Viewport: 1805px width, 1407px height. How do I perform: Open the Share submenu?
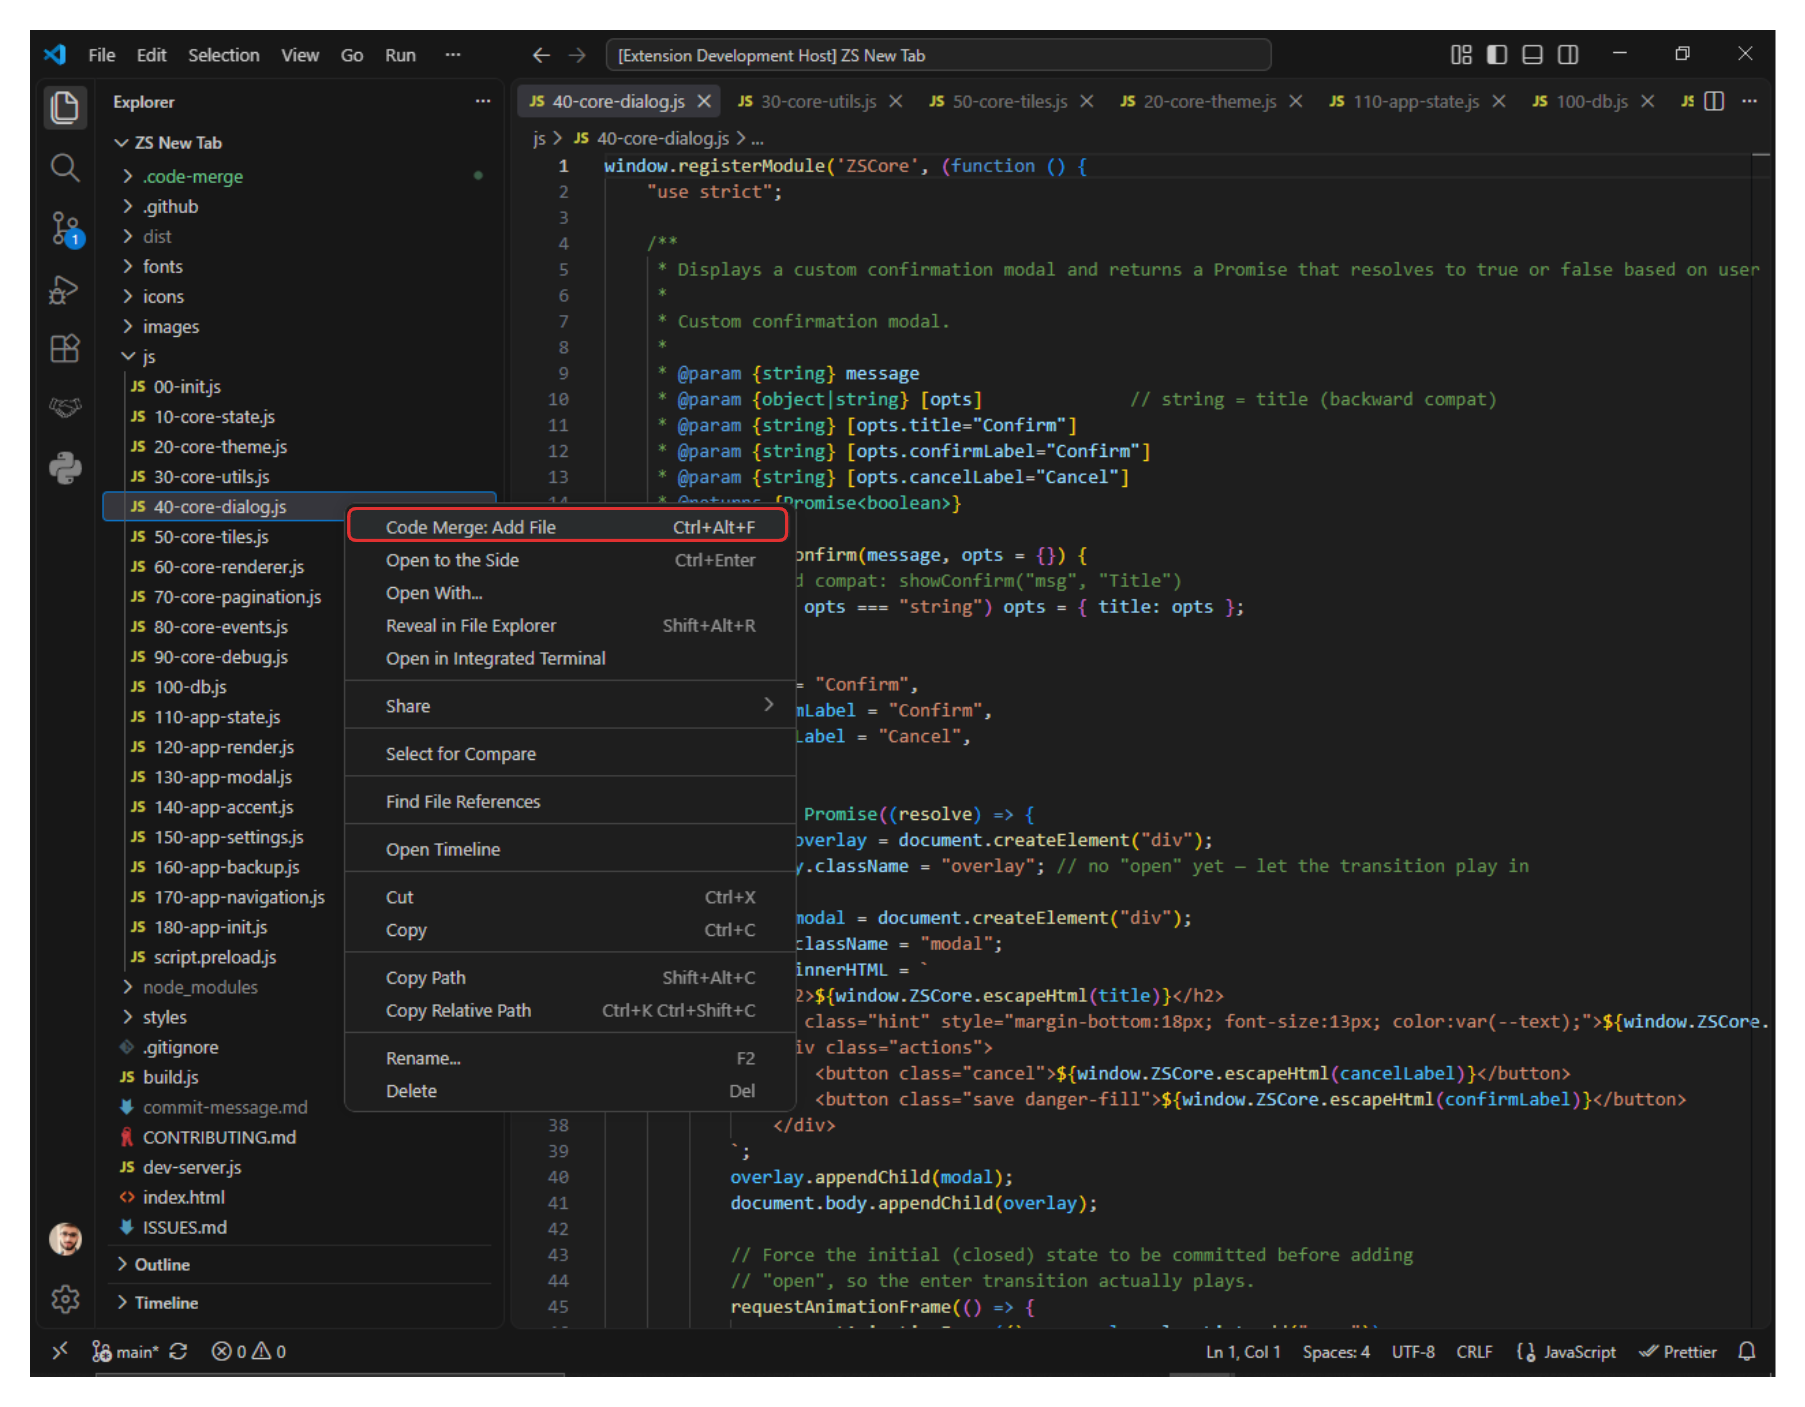570,706
